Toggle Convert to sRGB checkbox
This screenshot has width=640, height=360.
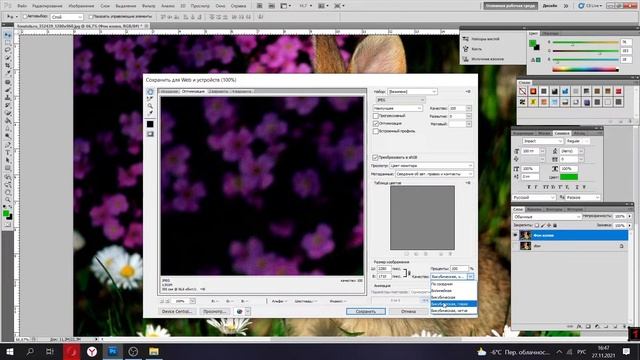click(375, 157)
